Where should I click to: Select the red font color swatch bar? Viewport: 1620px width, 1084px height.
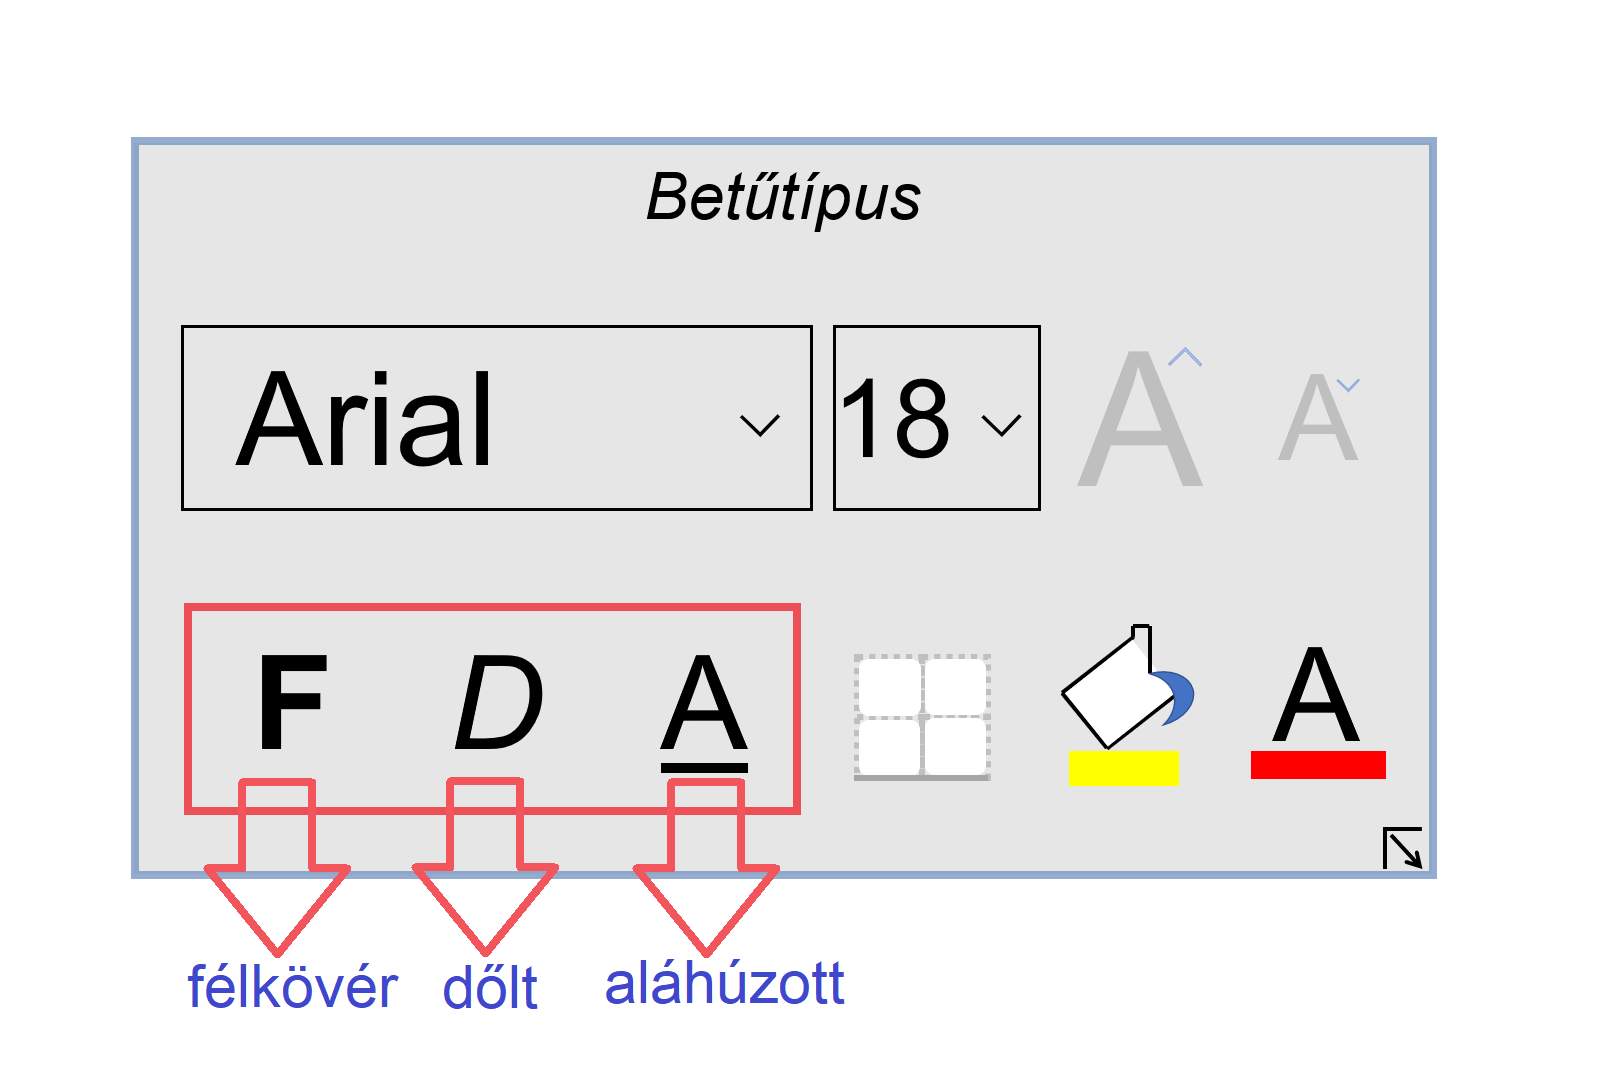pos(1318,765)
